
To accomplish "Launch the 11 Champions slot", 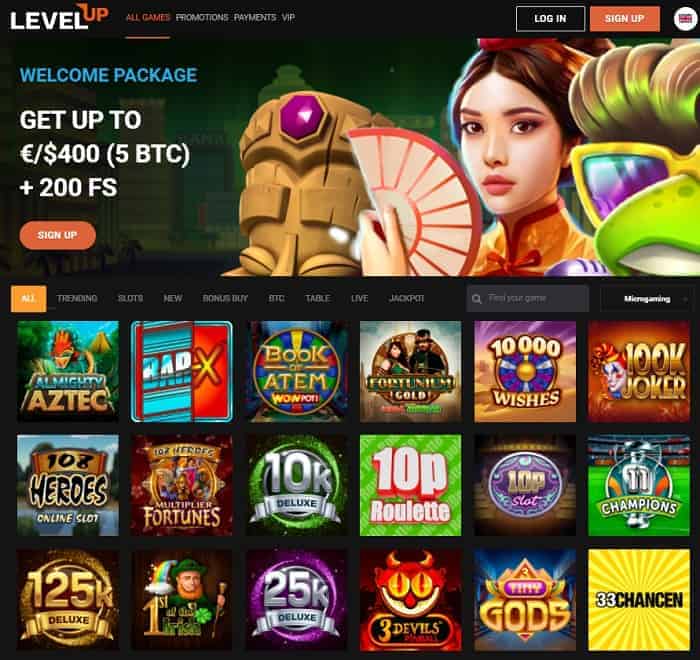I will pyautogui.click(x=639, y=485).
